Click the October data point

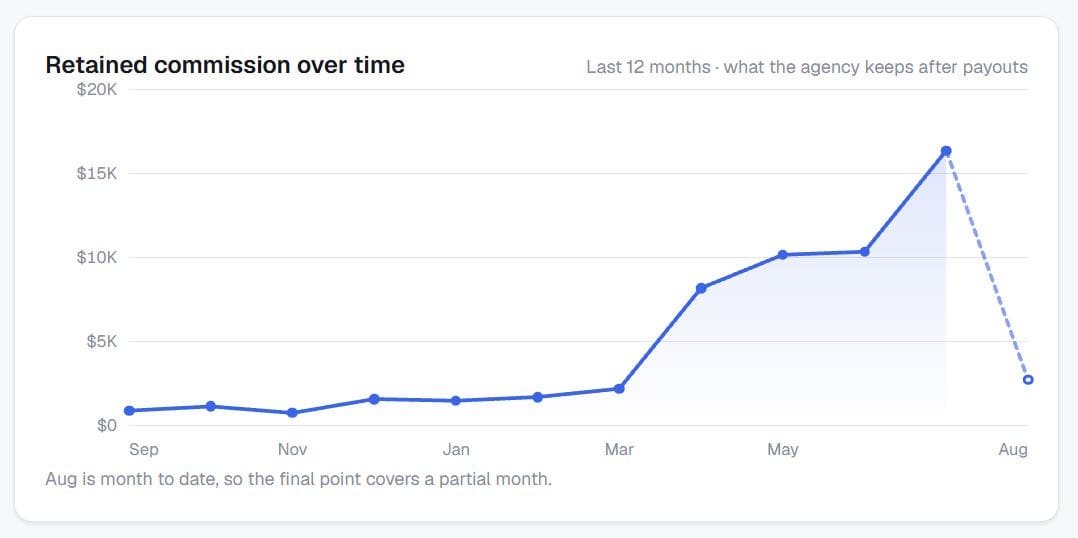pos(211,406)
